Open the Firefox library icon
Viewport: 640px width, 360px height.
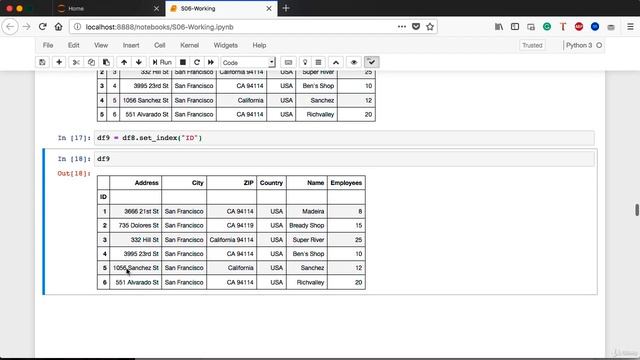tap(499, 27)
